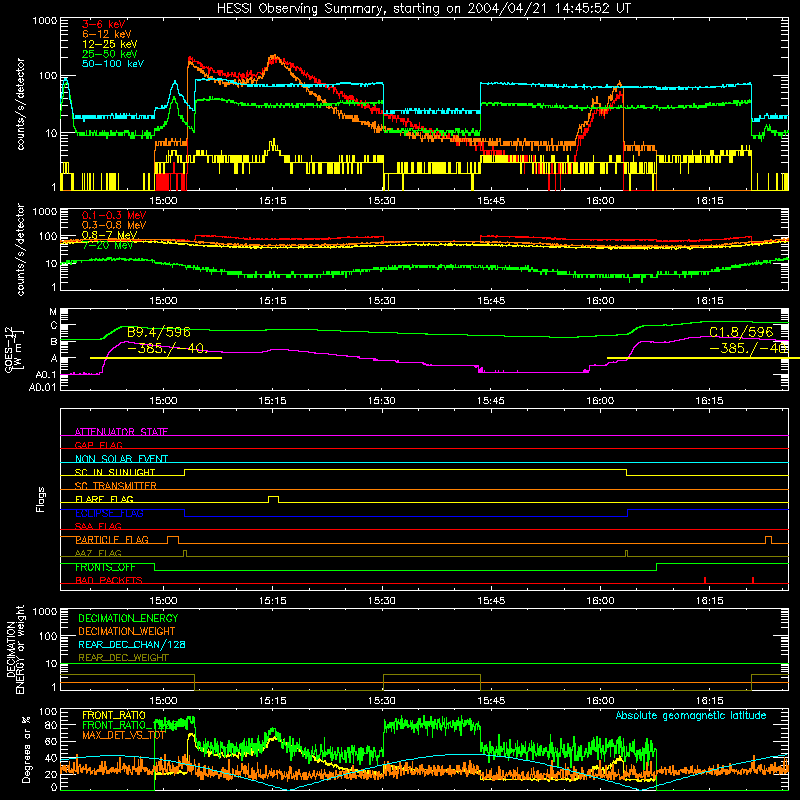
Task: Click the DECIMATION ENERGY or weight axis label
Action: 16,649
